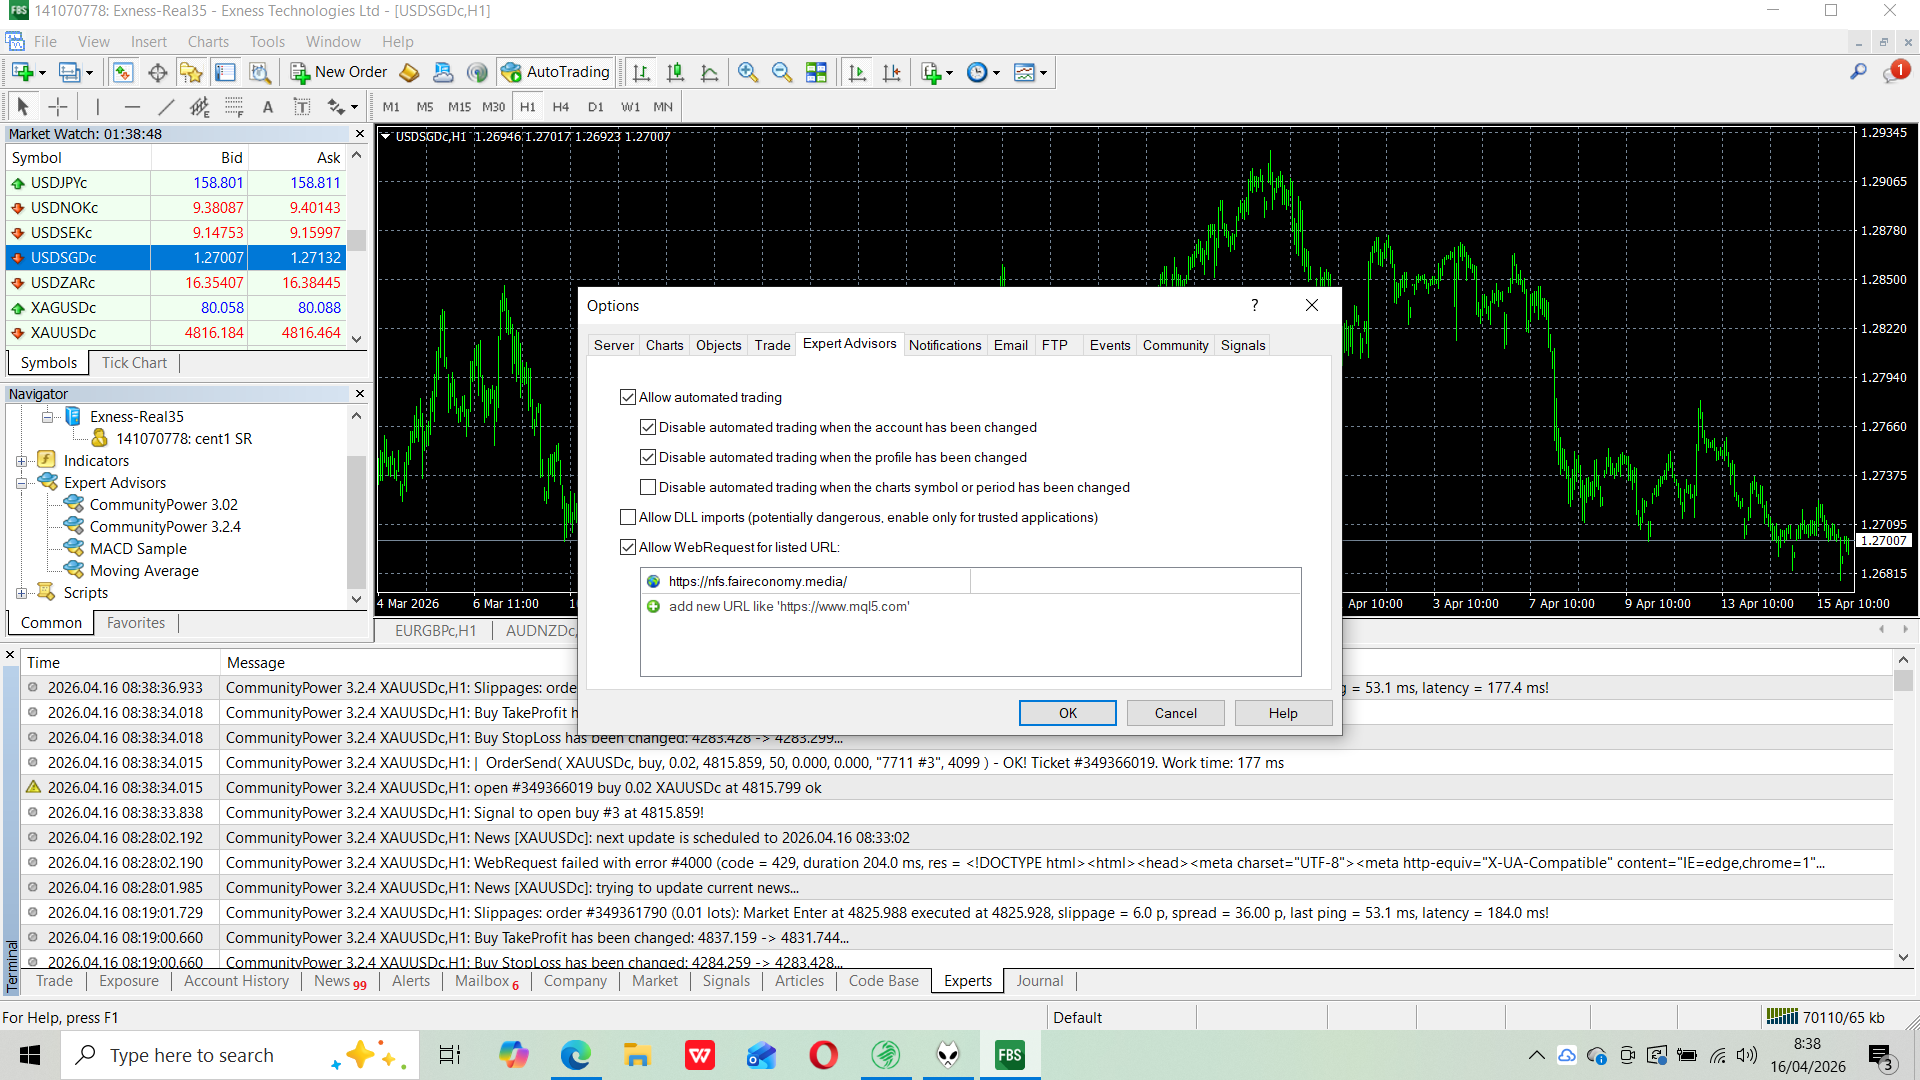1920x1080 pixels.
Task: Open the Opera browser from the taskbar
Action: coord(823,1055)
